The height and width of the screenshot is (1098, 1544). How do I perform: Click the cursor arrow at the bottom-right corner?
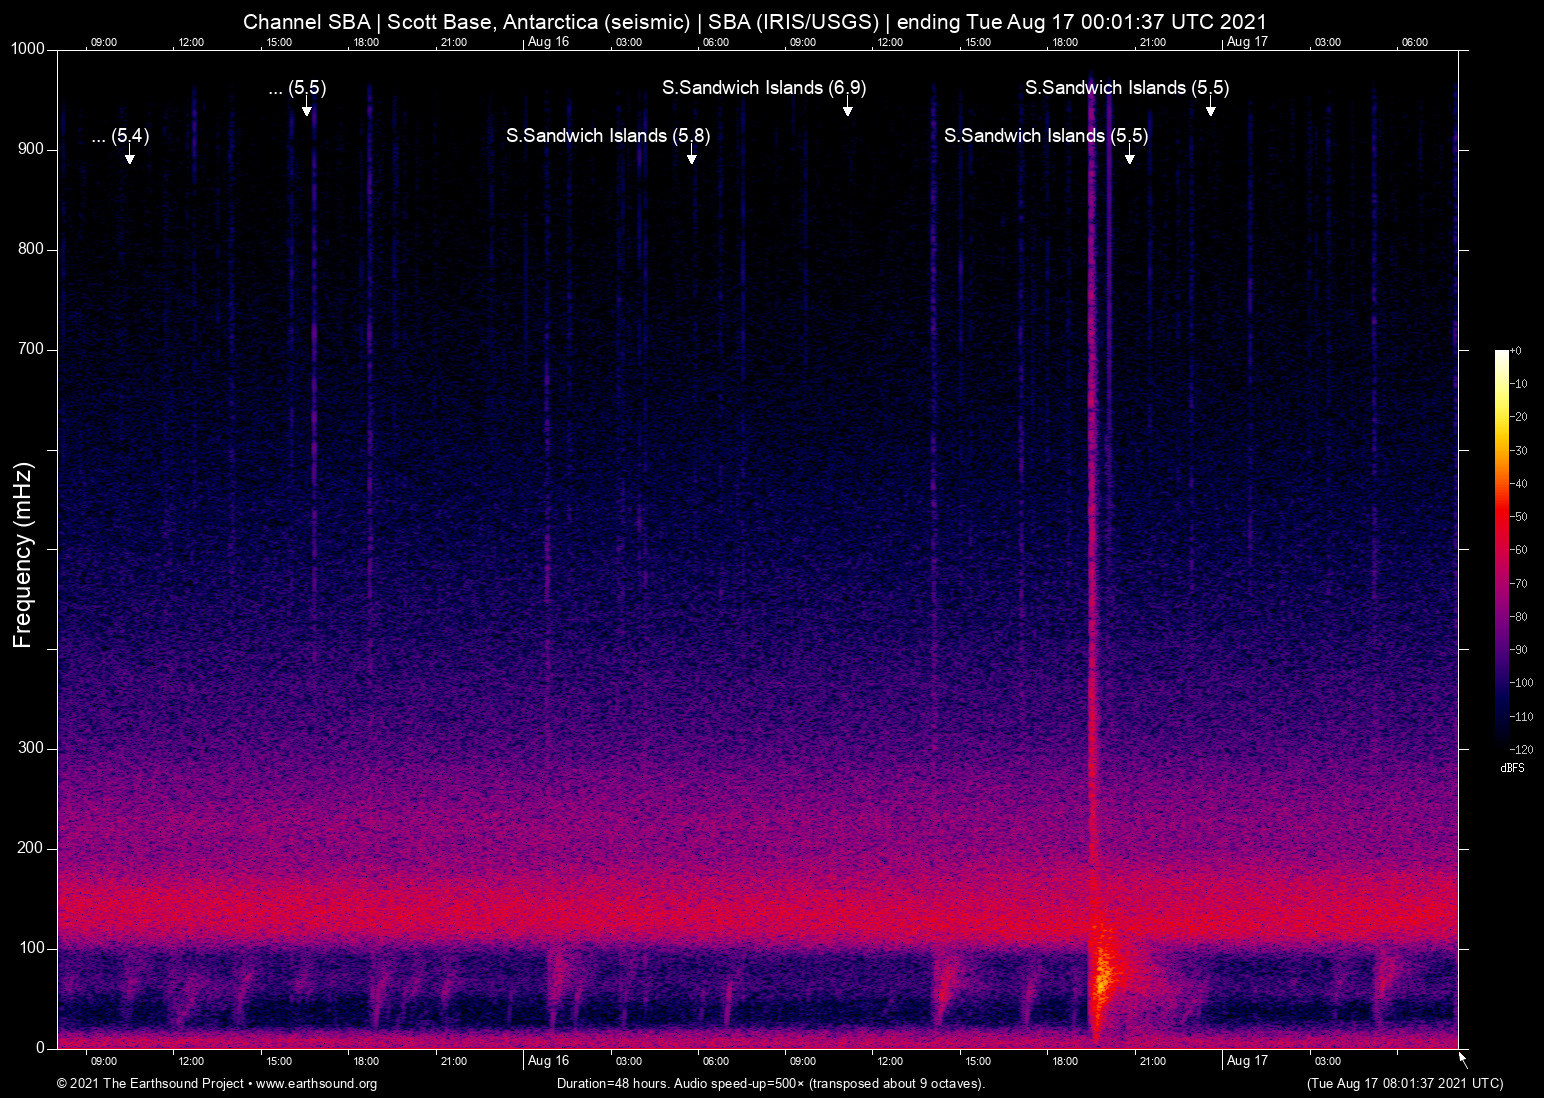pyautogui.click(x=1460, y=1058)
